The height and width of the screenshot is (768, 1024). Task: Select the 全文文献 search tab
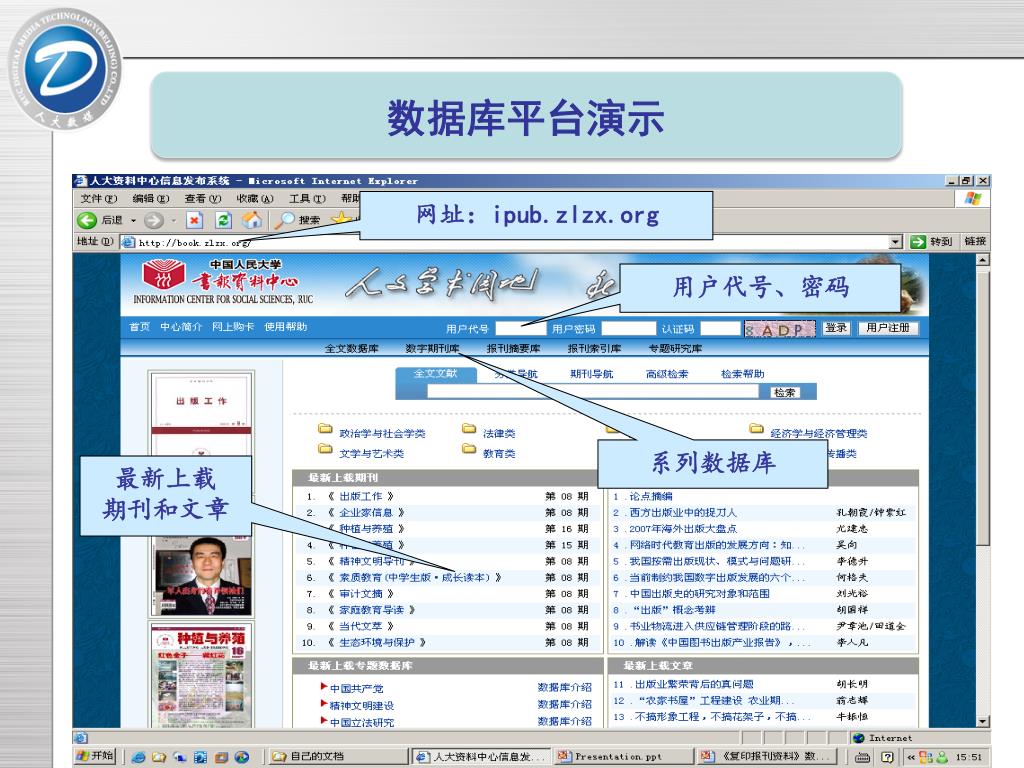coord(436,374)
